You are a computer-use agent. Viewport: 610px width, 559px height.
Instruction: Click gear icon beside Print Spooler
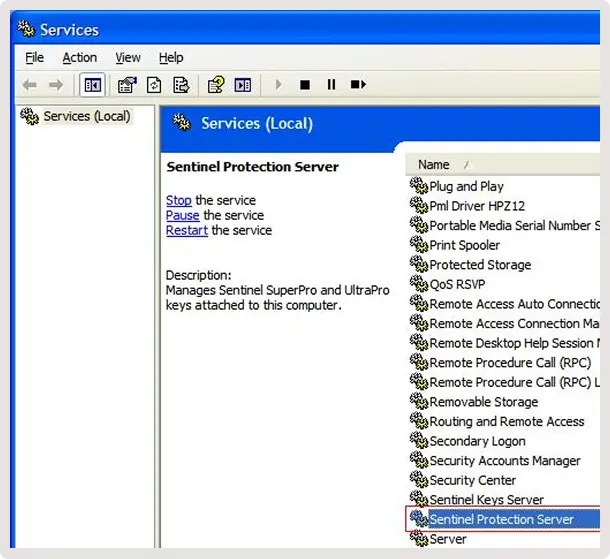419,244
